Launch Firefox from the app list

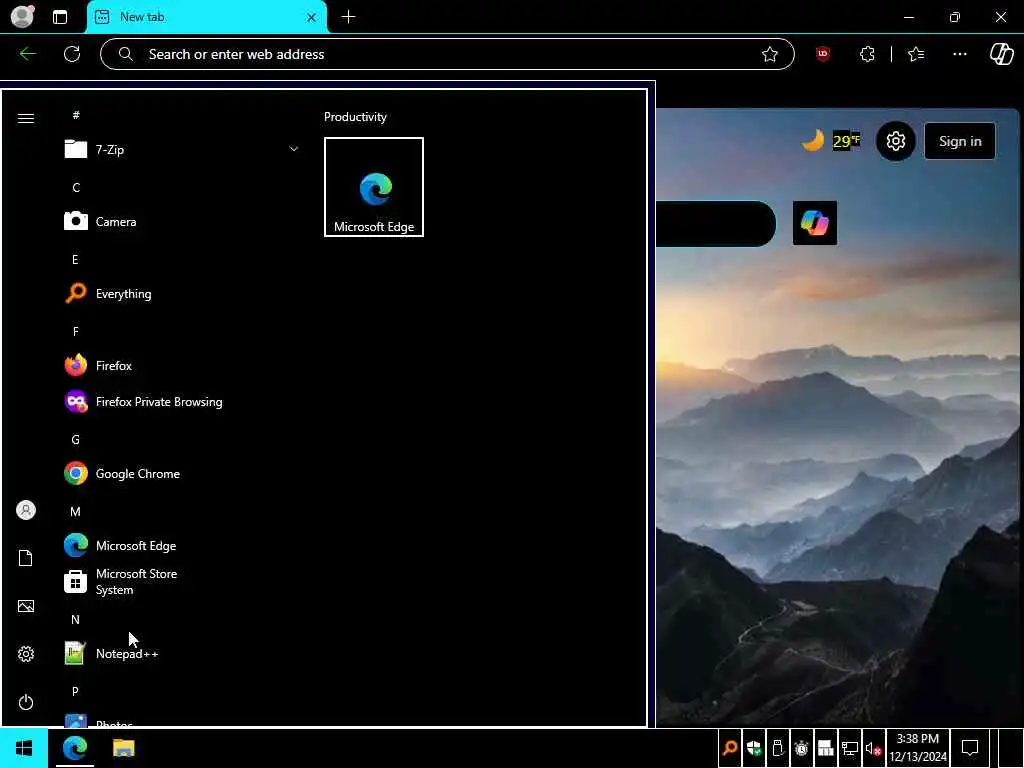pos(182,365)
